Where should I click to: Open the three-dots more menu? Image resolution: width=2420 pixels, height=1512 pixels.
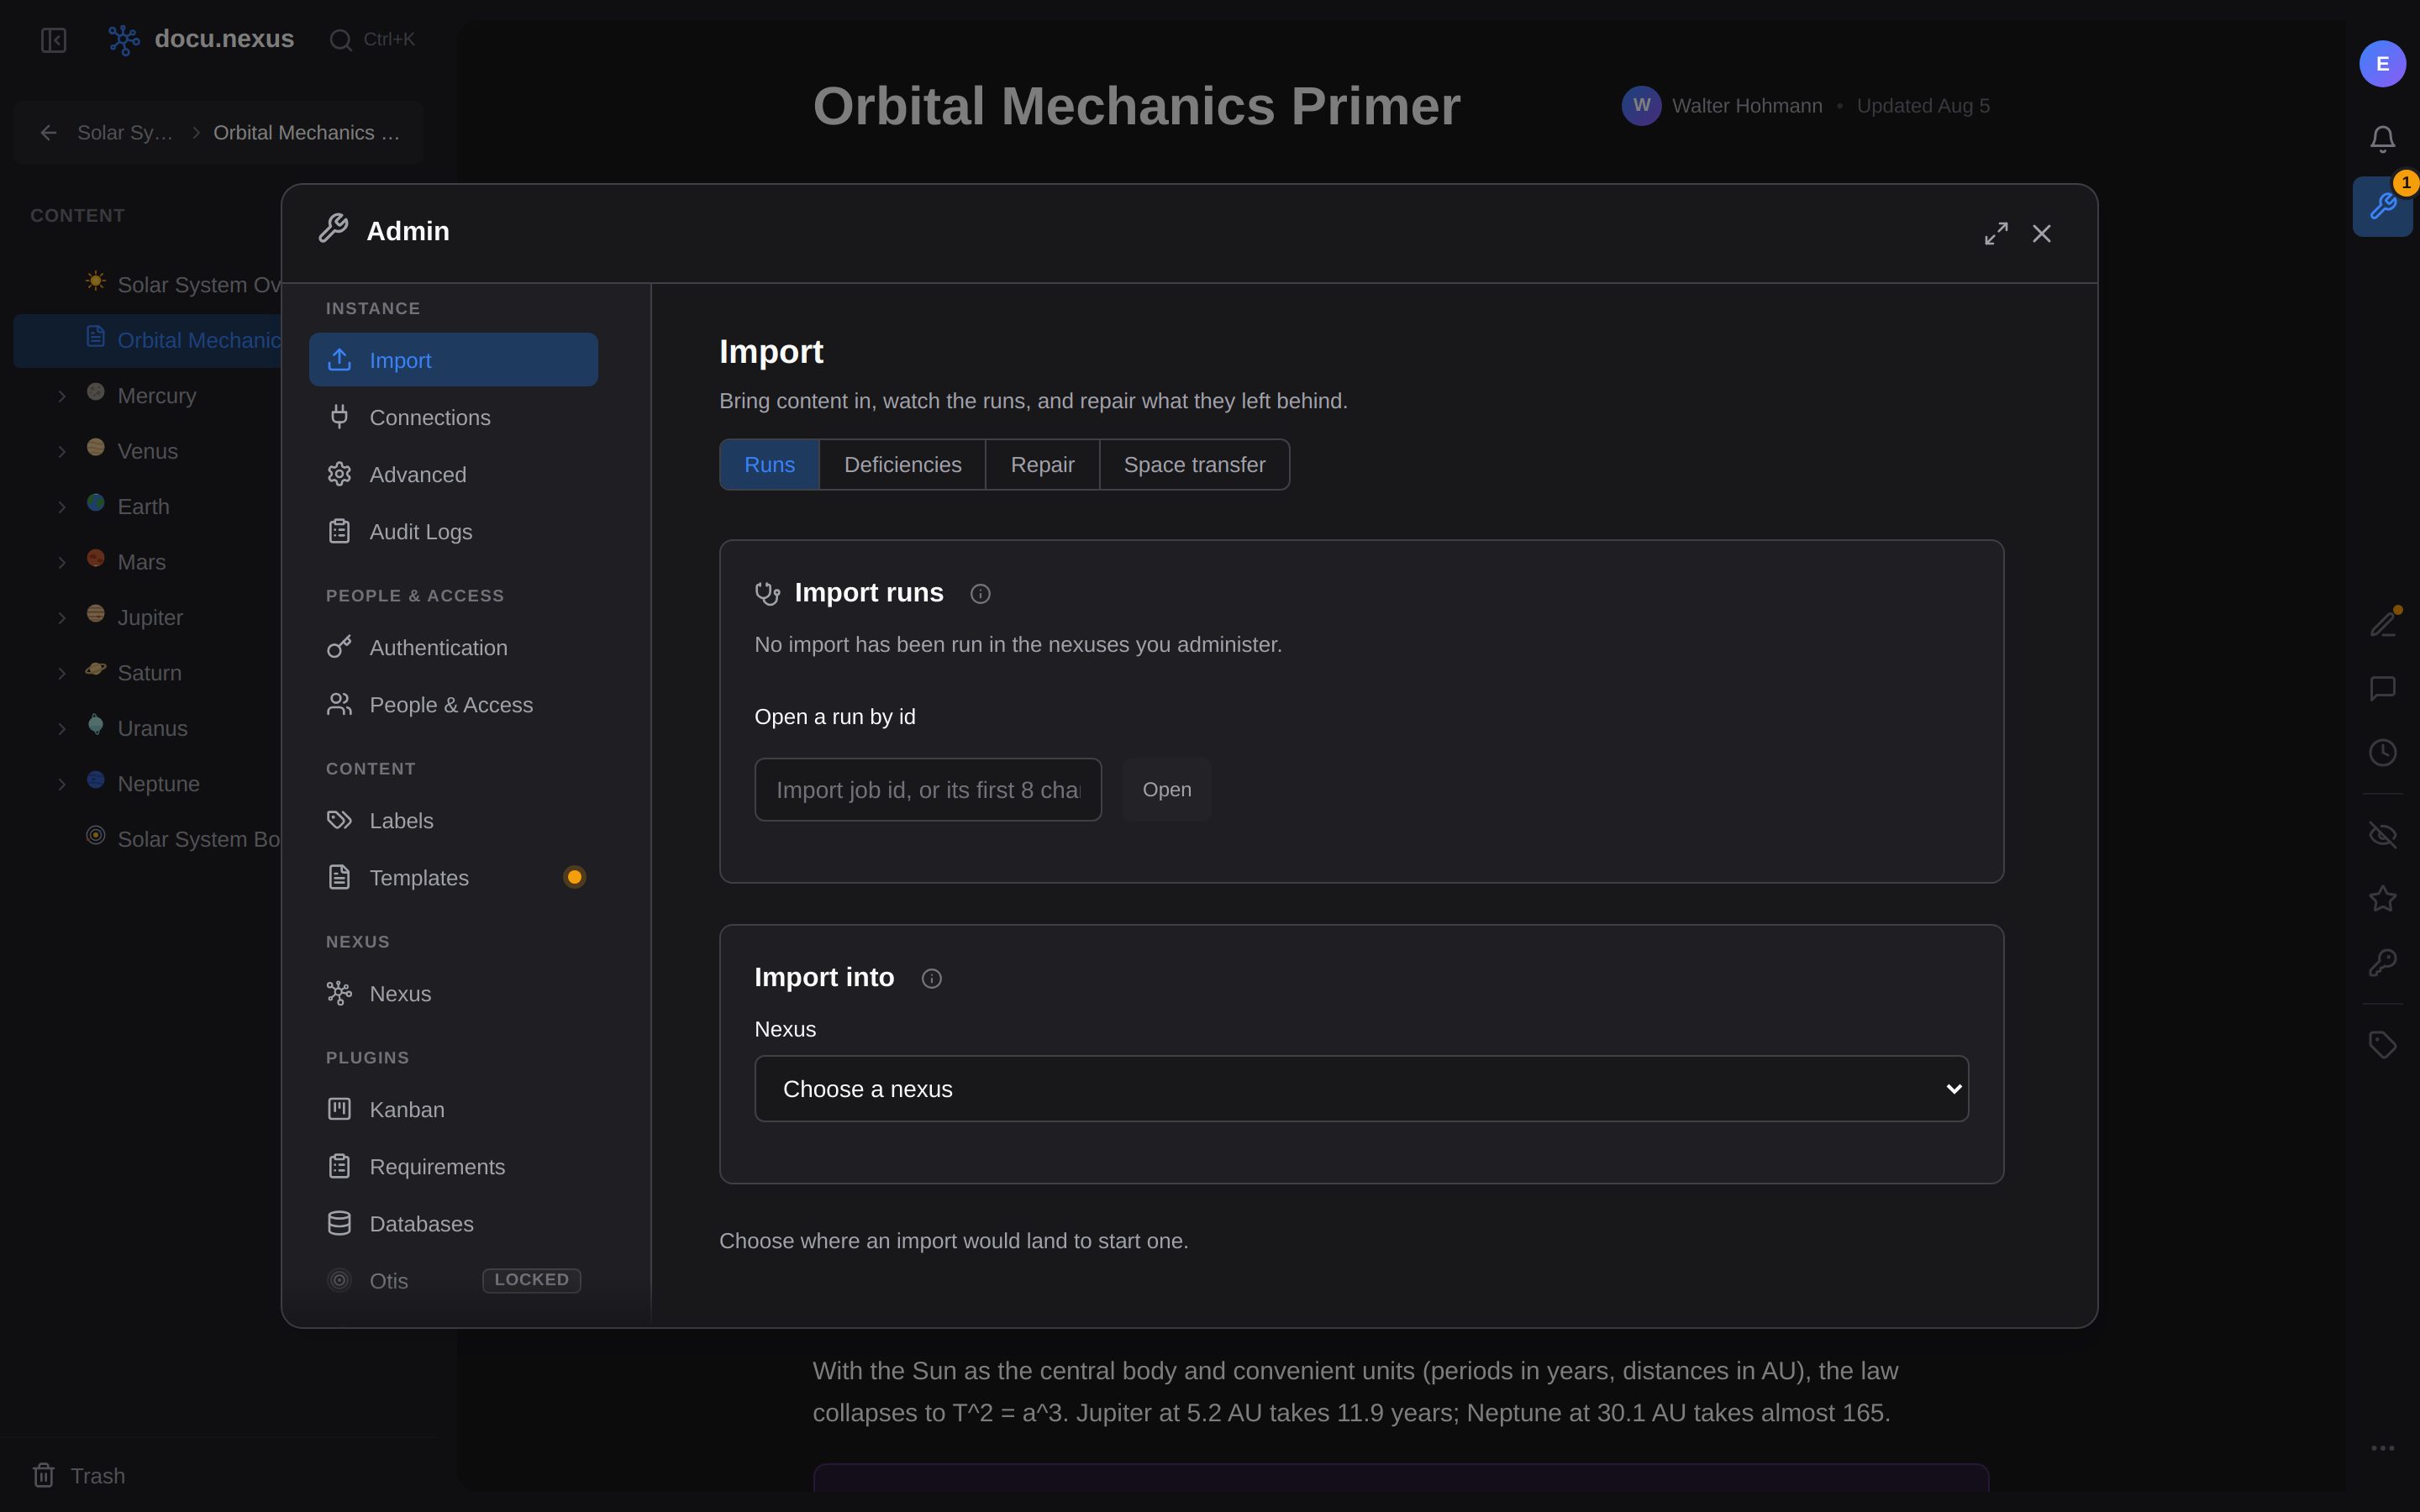coord(2383,1448)
